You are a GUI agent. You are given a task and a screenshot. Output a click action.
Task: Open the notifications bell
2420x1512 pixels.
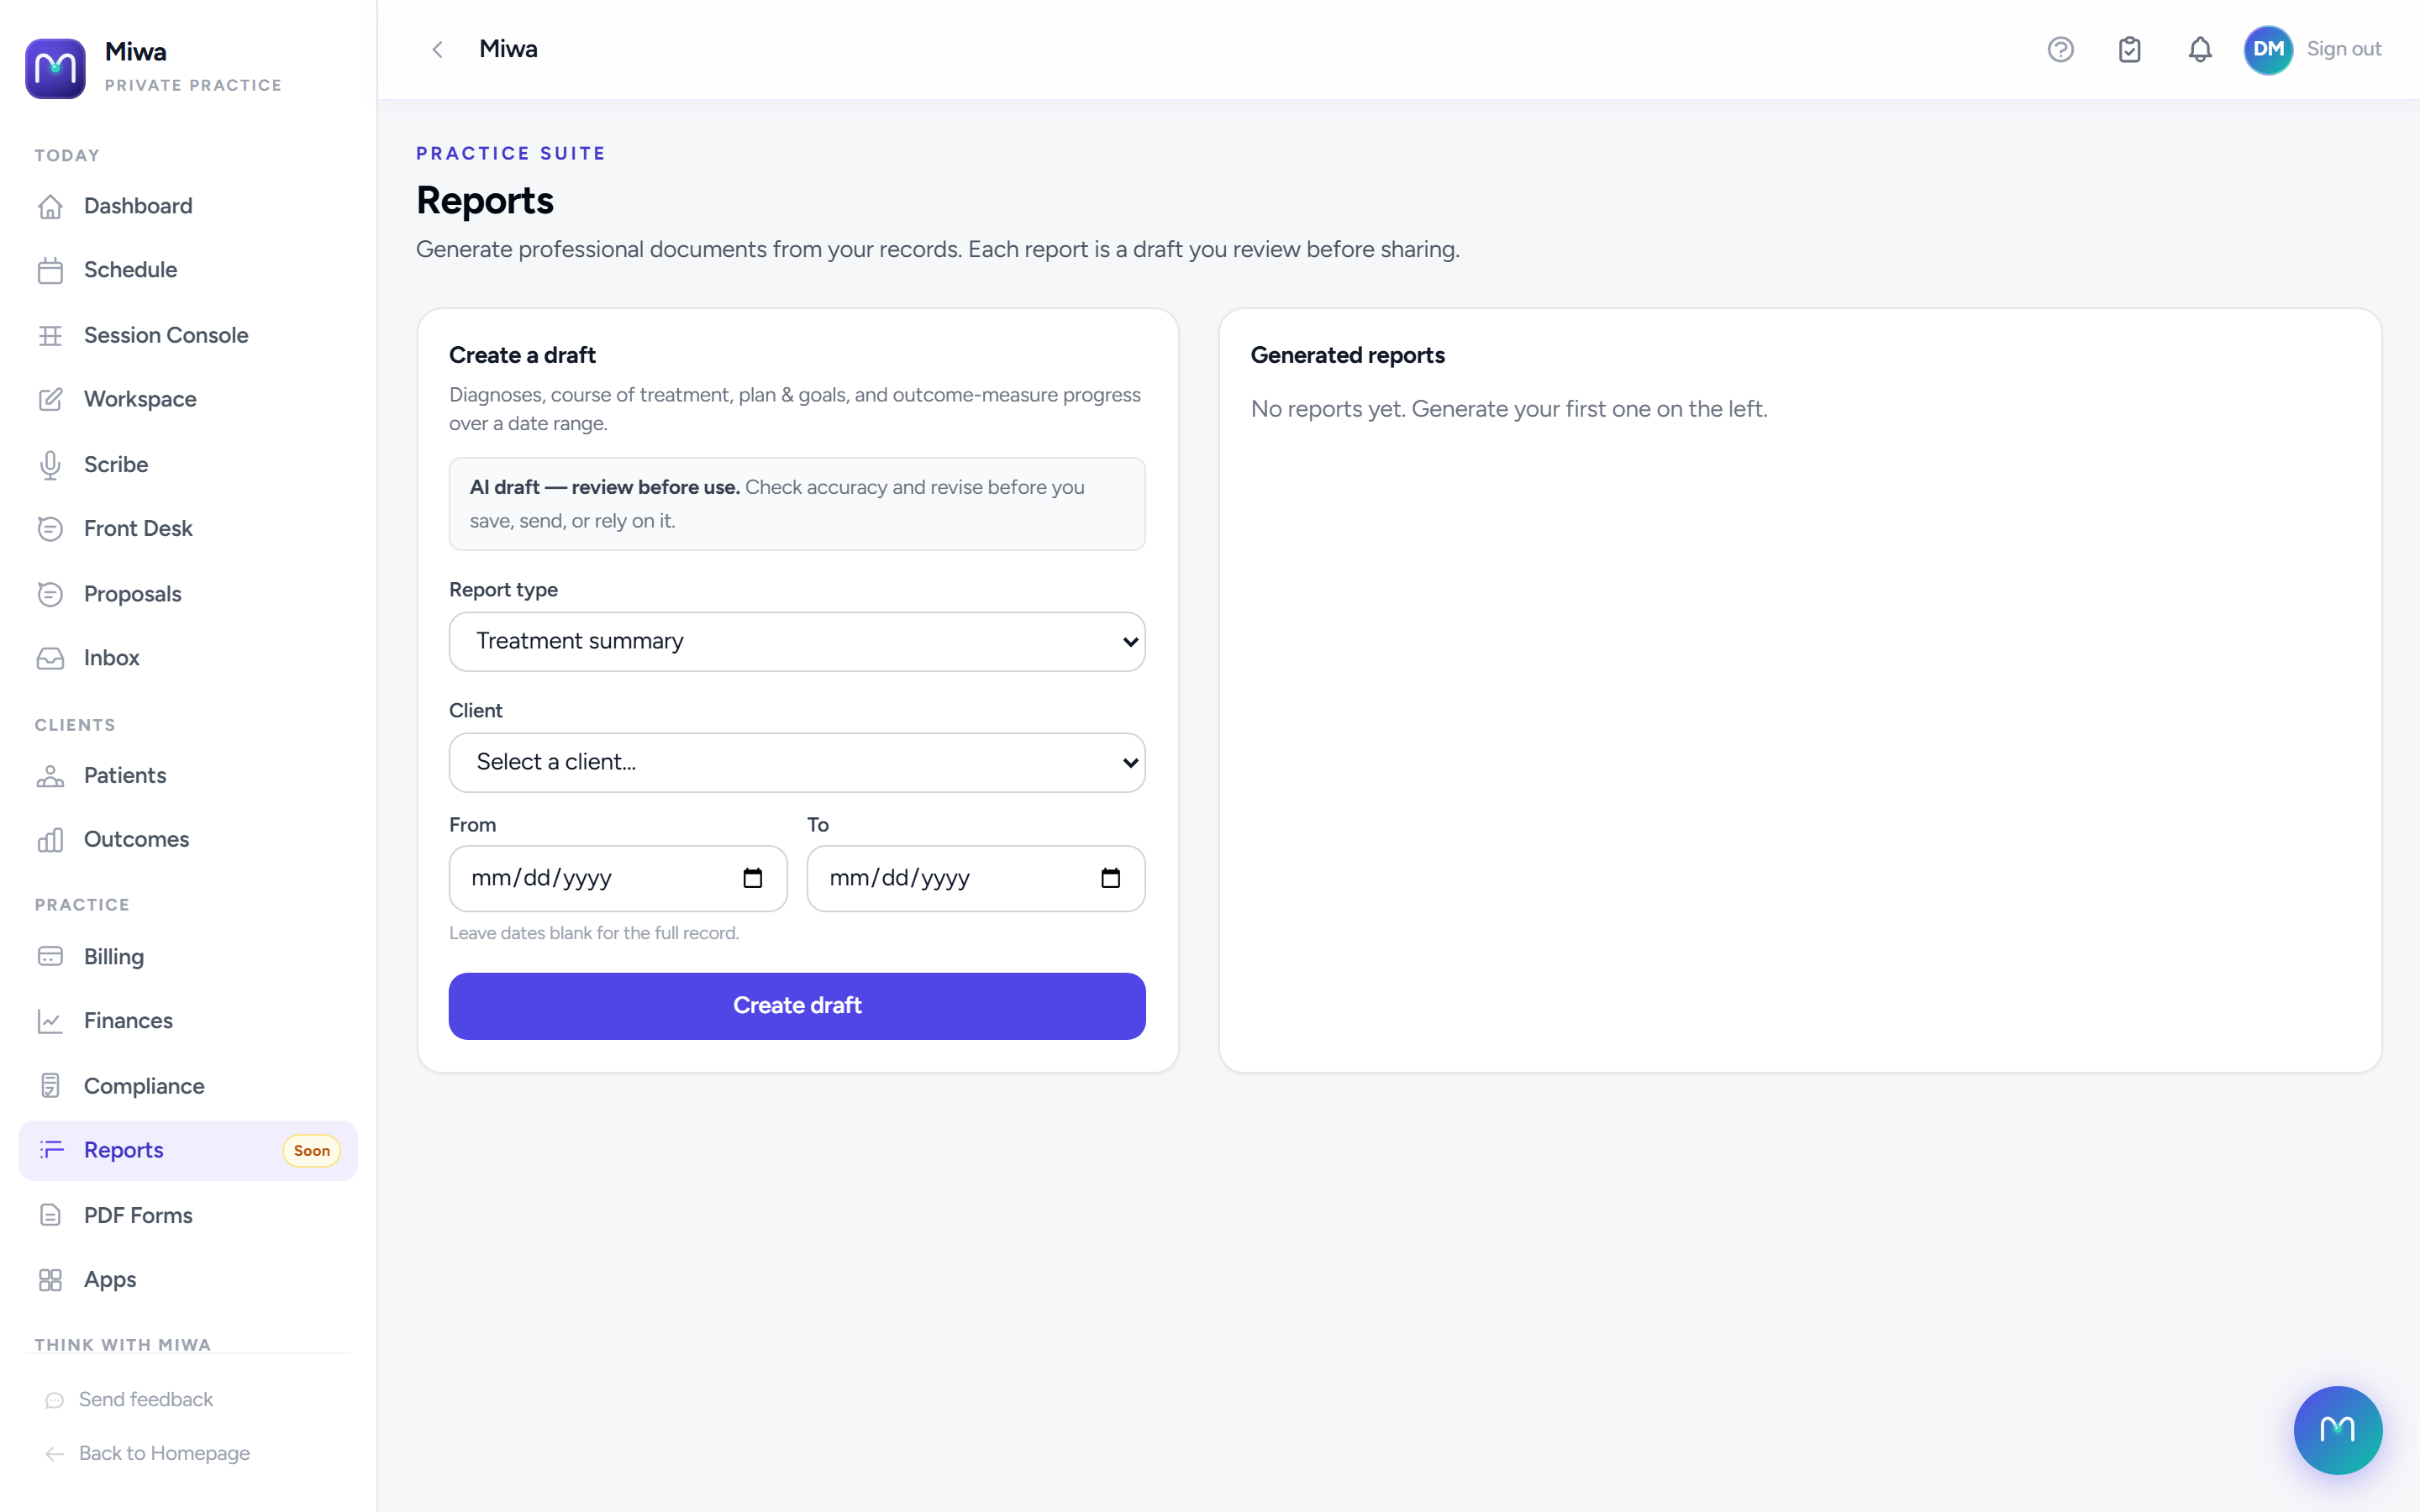2199,49
